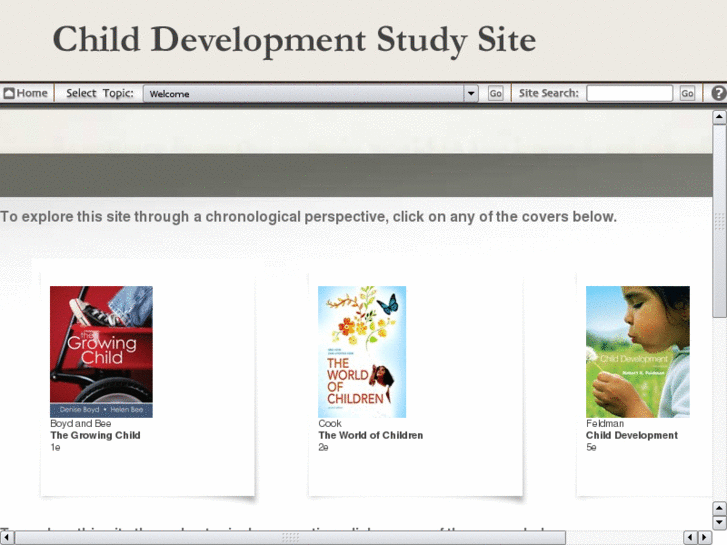
Task: Click the vertical scrollbar thumb
Action: 719,221
